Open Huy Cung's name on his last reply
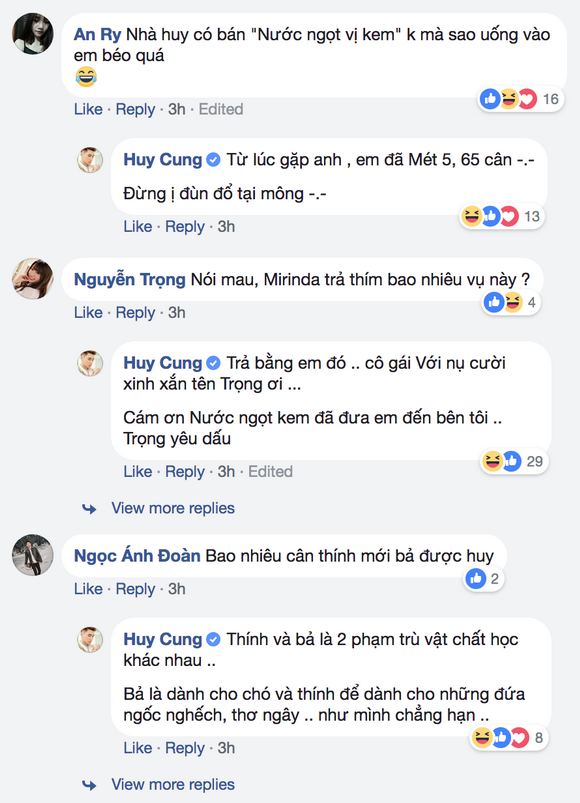The image size is (580, 803). coord(164,638)
